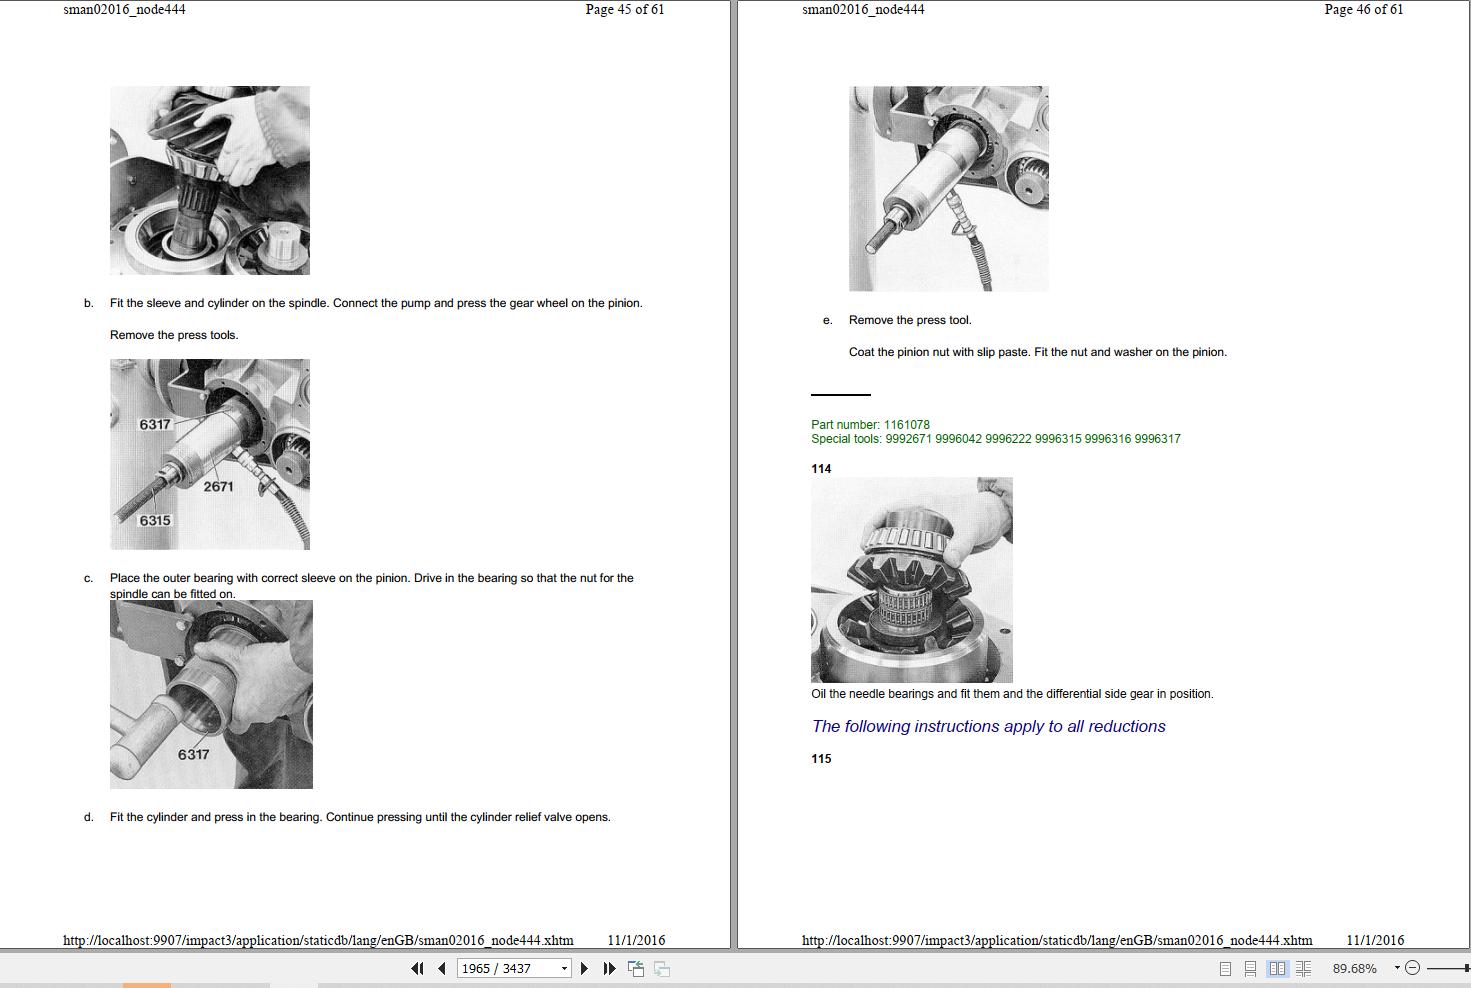This screenshot has width=1471, height=988.
Task: Click the localhost URL in page 46 footer
Action: pyautogui.click(x=1057, y=940)
